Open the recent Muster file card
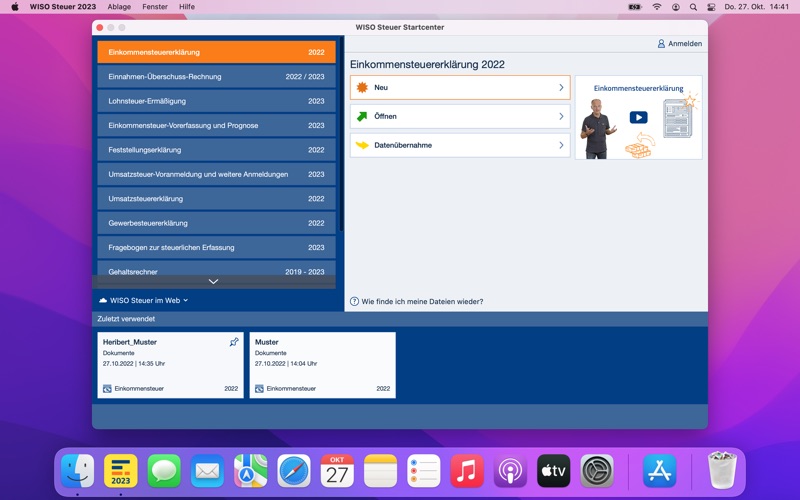This screenshot has height=500, width=800. [x=322, y=365]
